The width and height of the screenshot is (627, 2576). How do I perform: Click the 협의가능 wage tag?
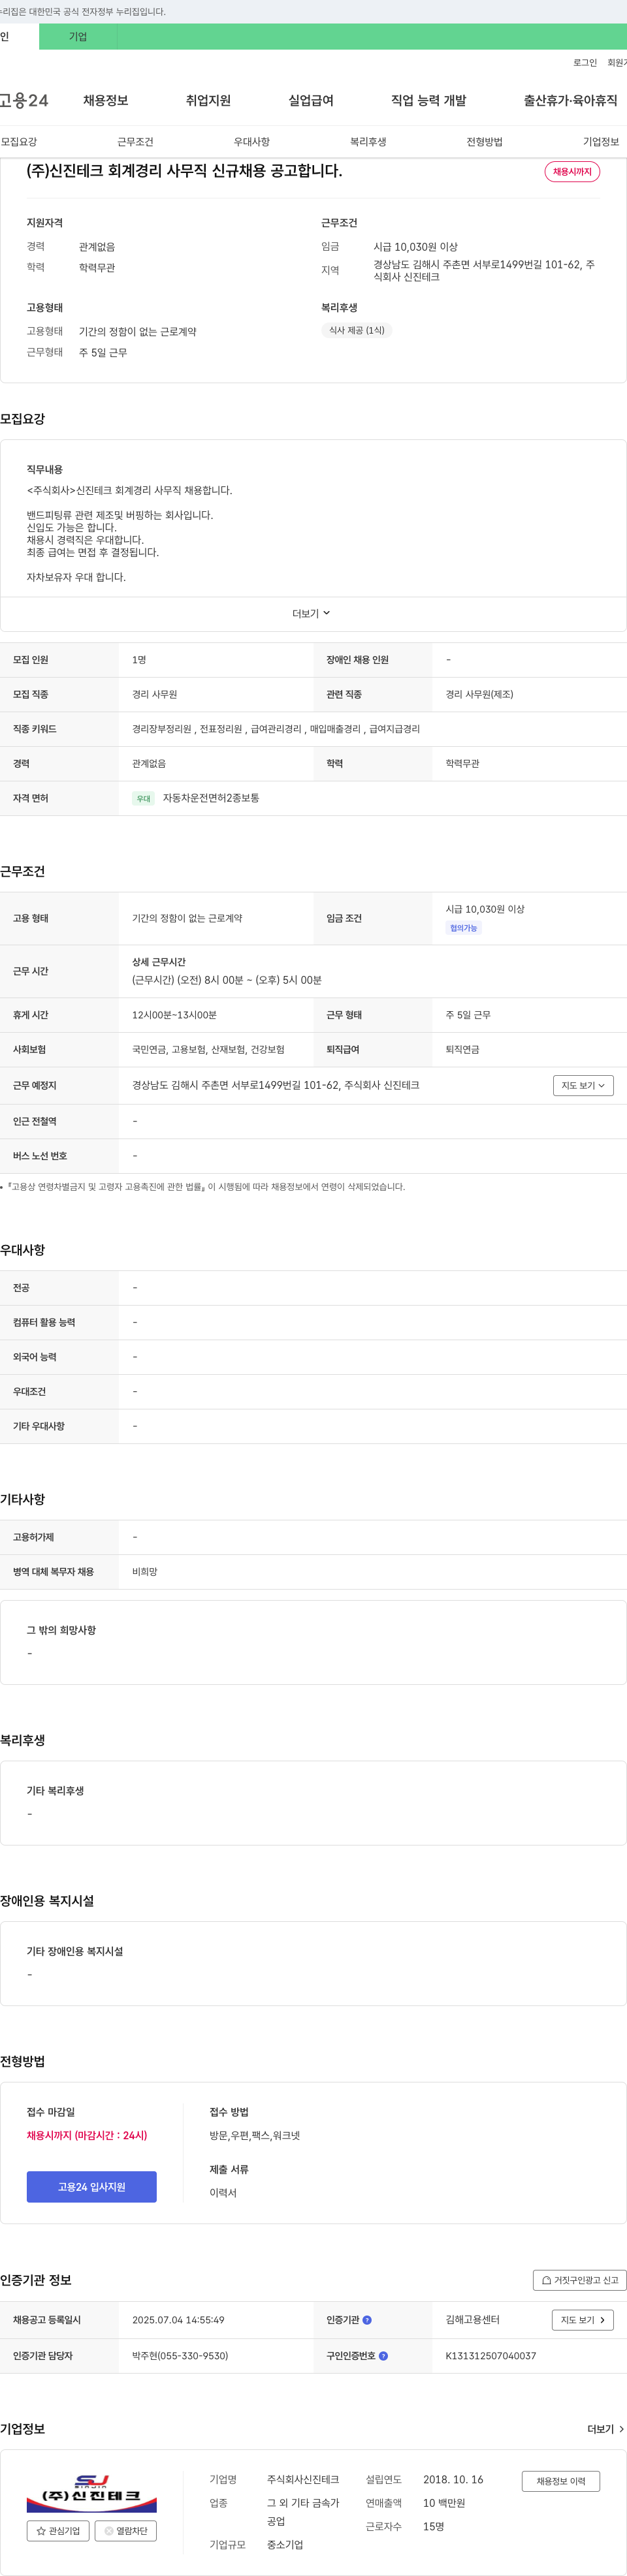pyautogui.click(x=463, y=928)
